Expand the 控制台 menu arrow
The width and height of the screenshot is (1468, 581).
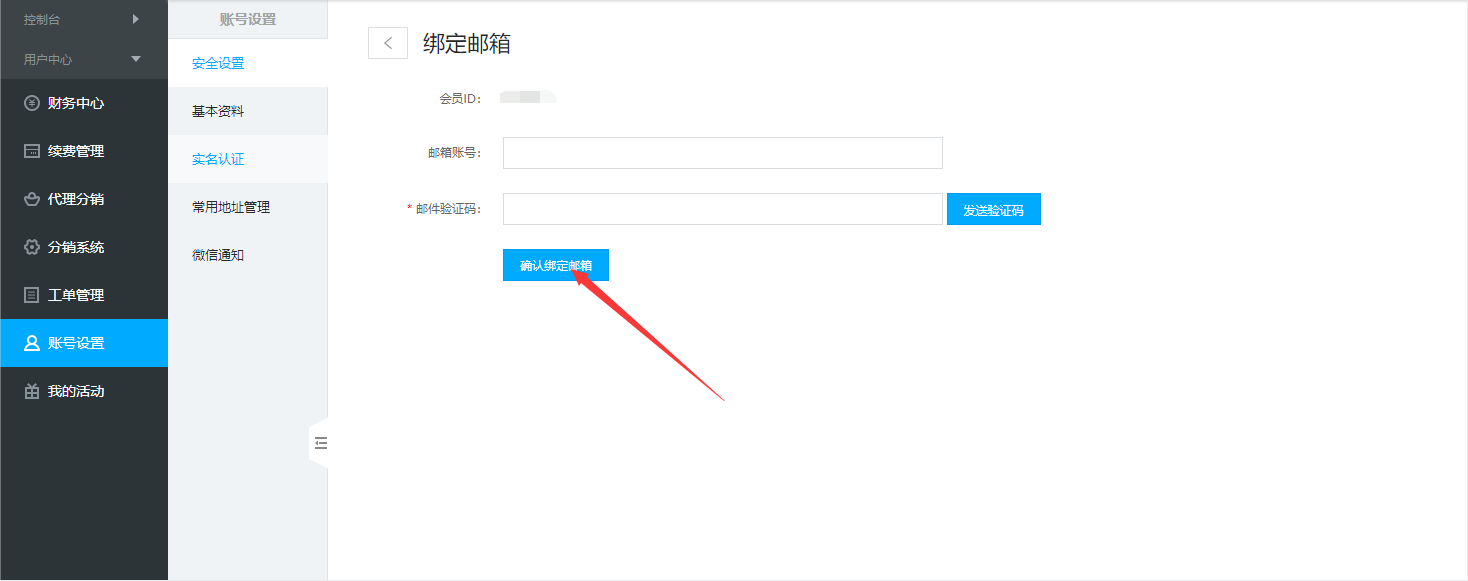click(x=136, y=19)
